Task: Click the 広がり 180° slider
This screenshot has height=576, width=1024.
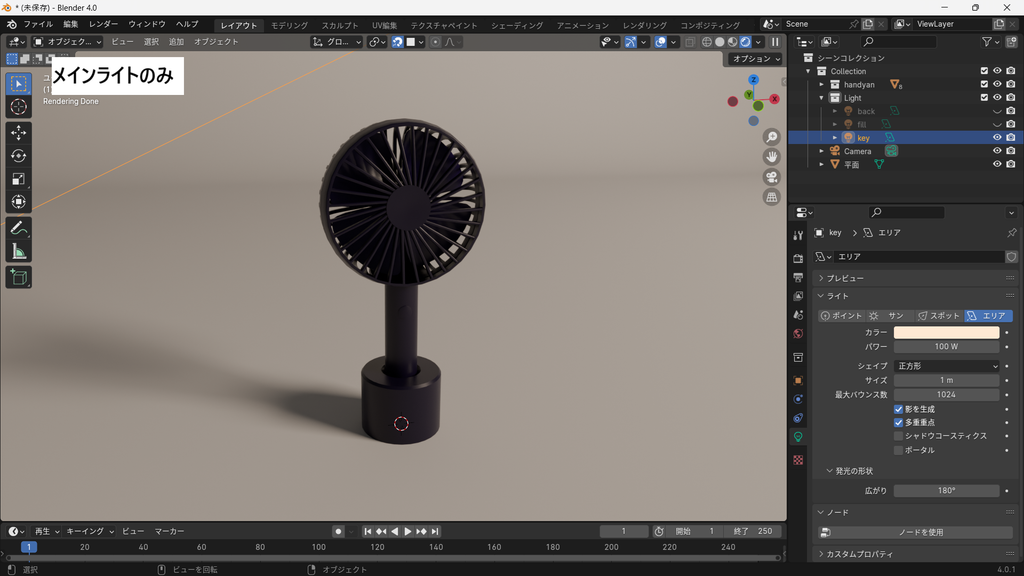Action: [947, 490]
